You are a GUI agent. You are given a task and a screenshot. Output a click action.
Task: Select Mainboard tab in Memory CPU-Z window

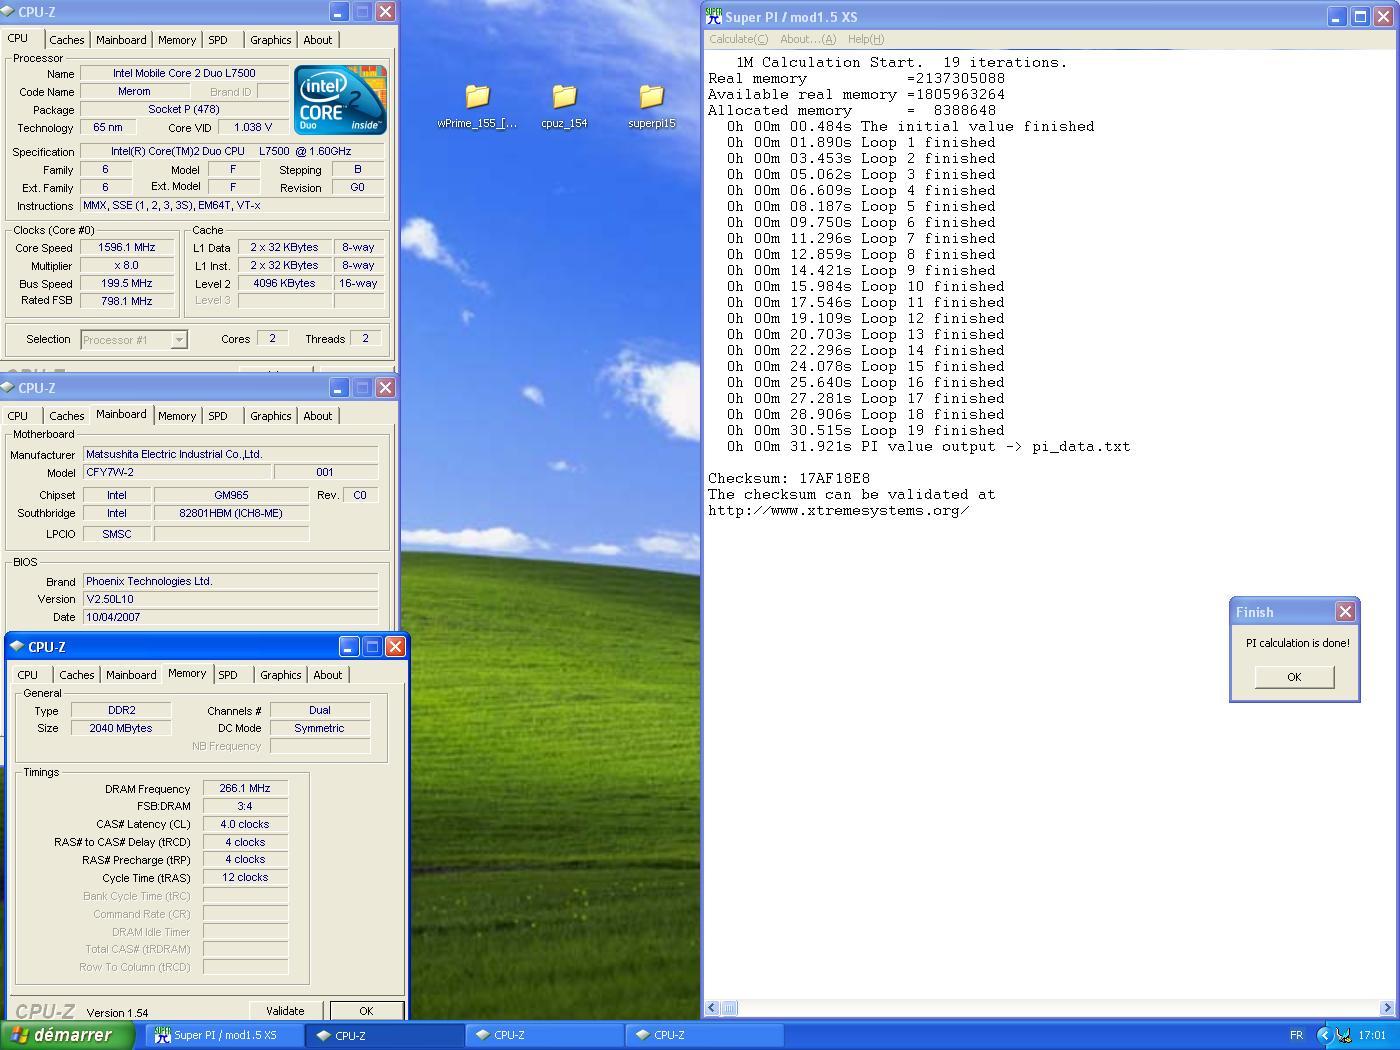(131, 675)
